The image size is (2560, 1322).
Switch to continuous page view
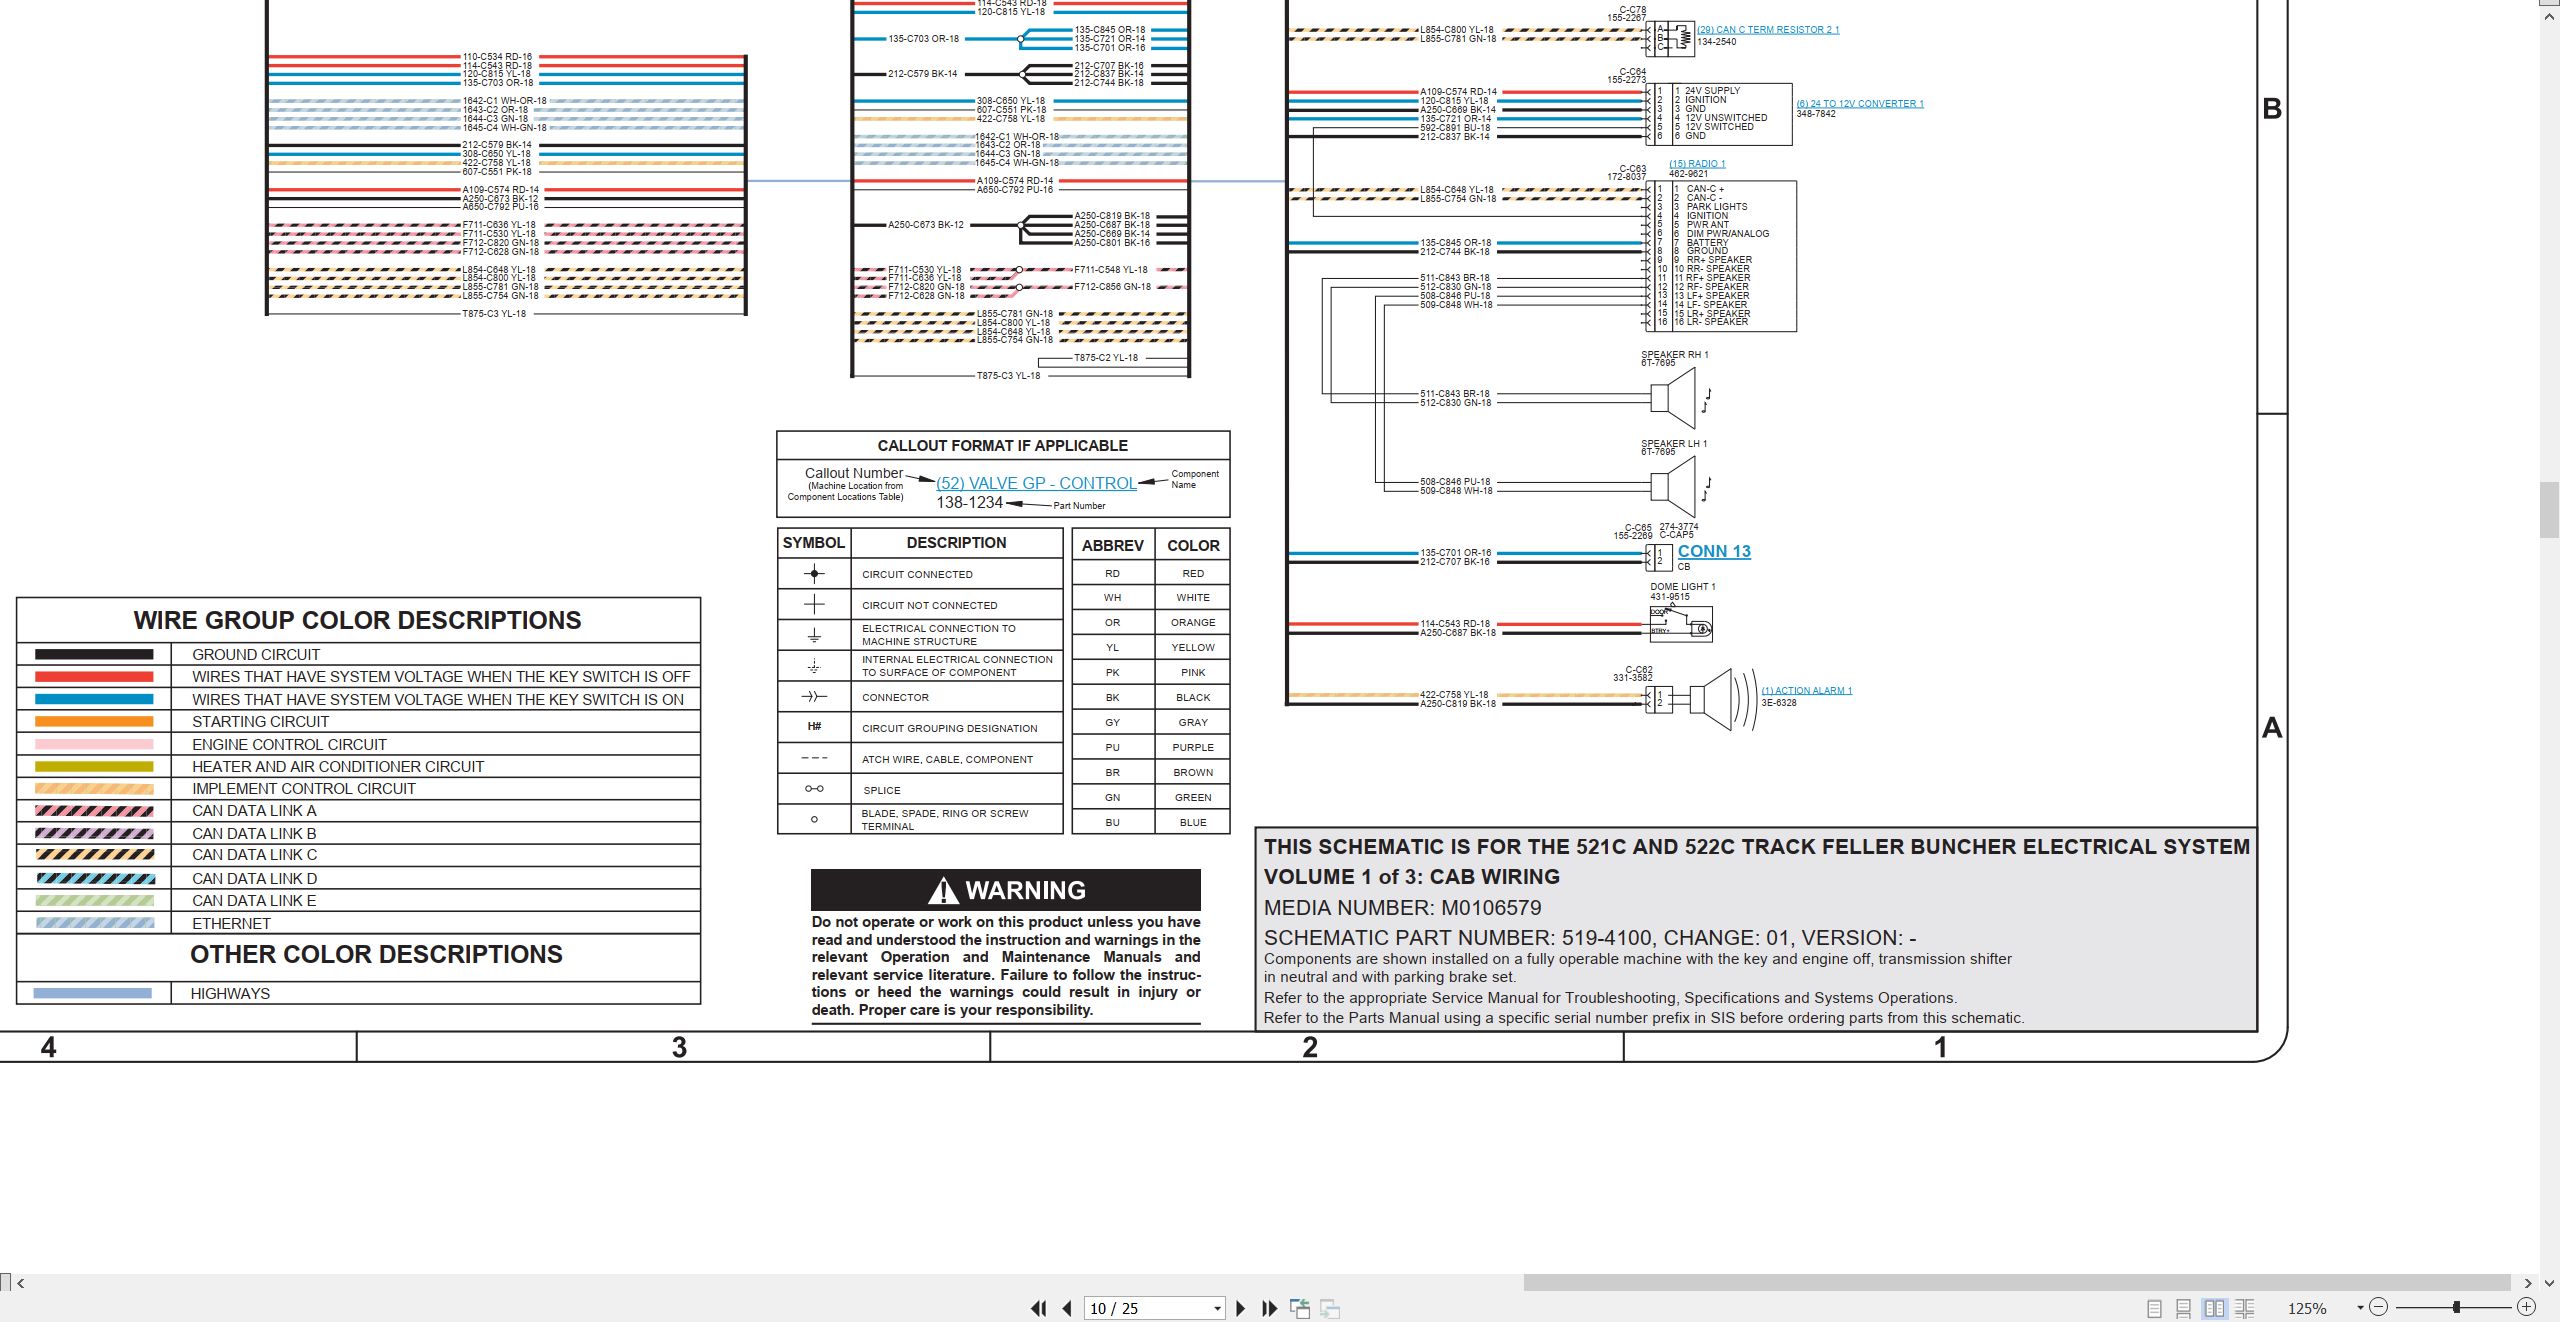point(2184,1308)
